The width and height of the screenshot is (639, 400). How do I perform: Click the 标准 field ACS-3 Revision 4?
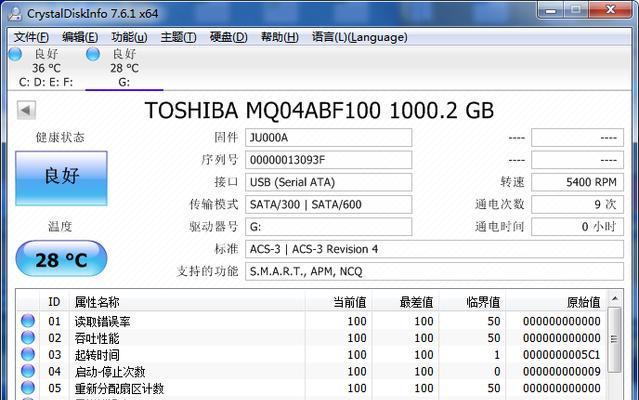click(x=434, y=249)
